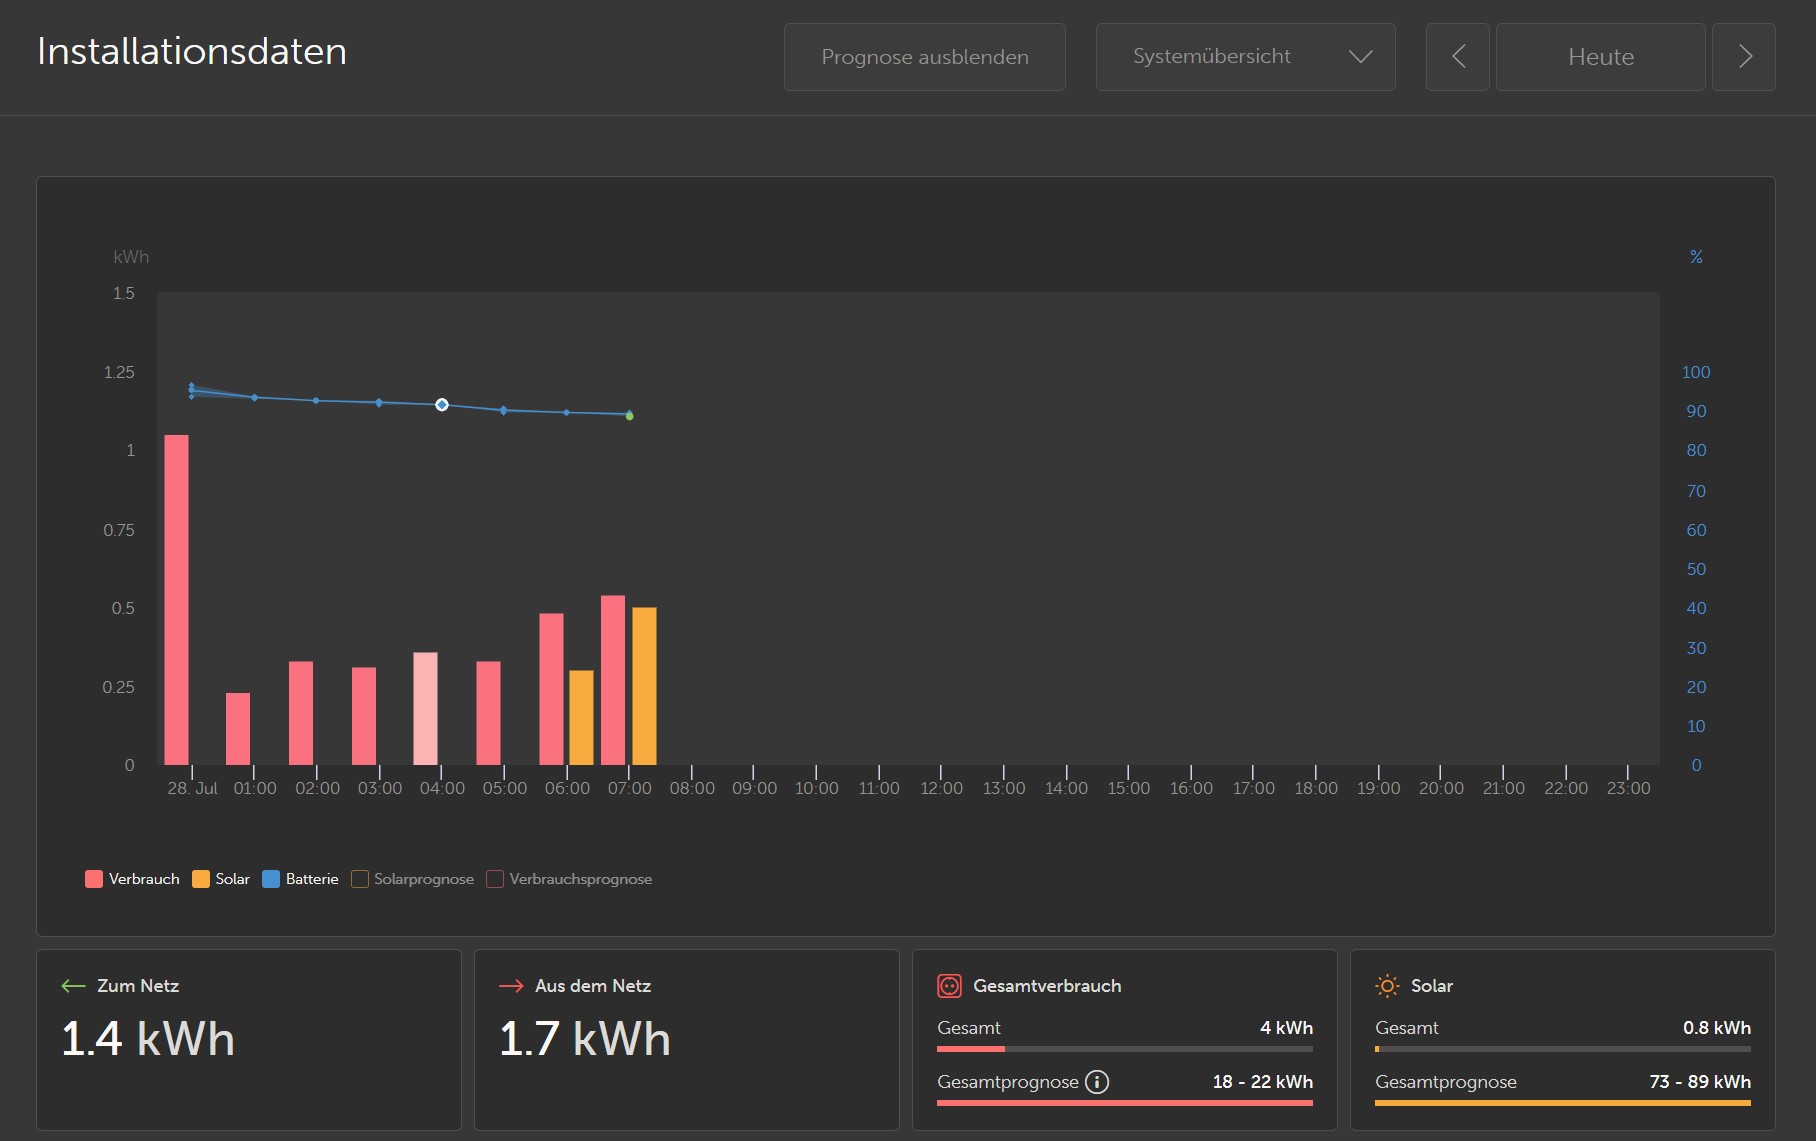Click the Solar Gesamtprognose progress bar
1816x1141 pixels.
point(1563,1103)
